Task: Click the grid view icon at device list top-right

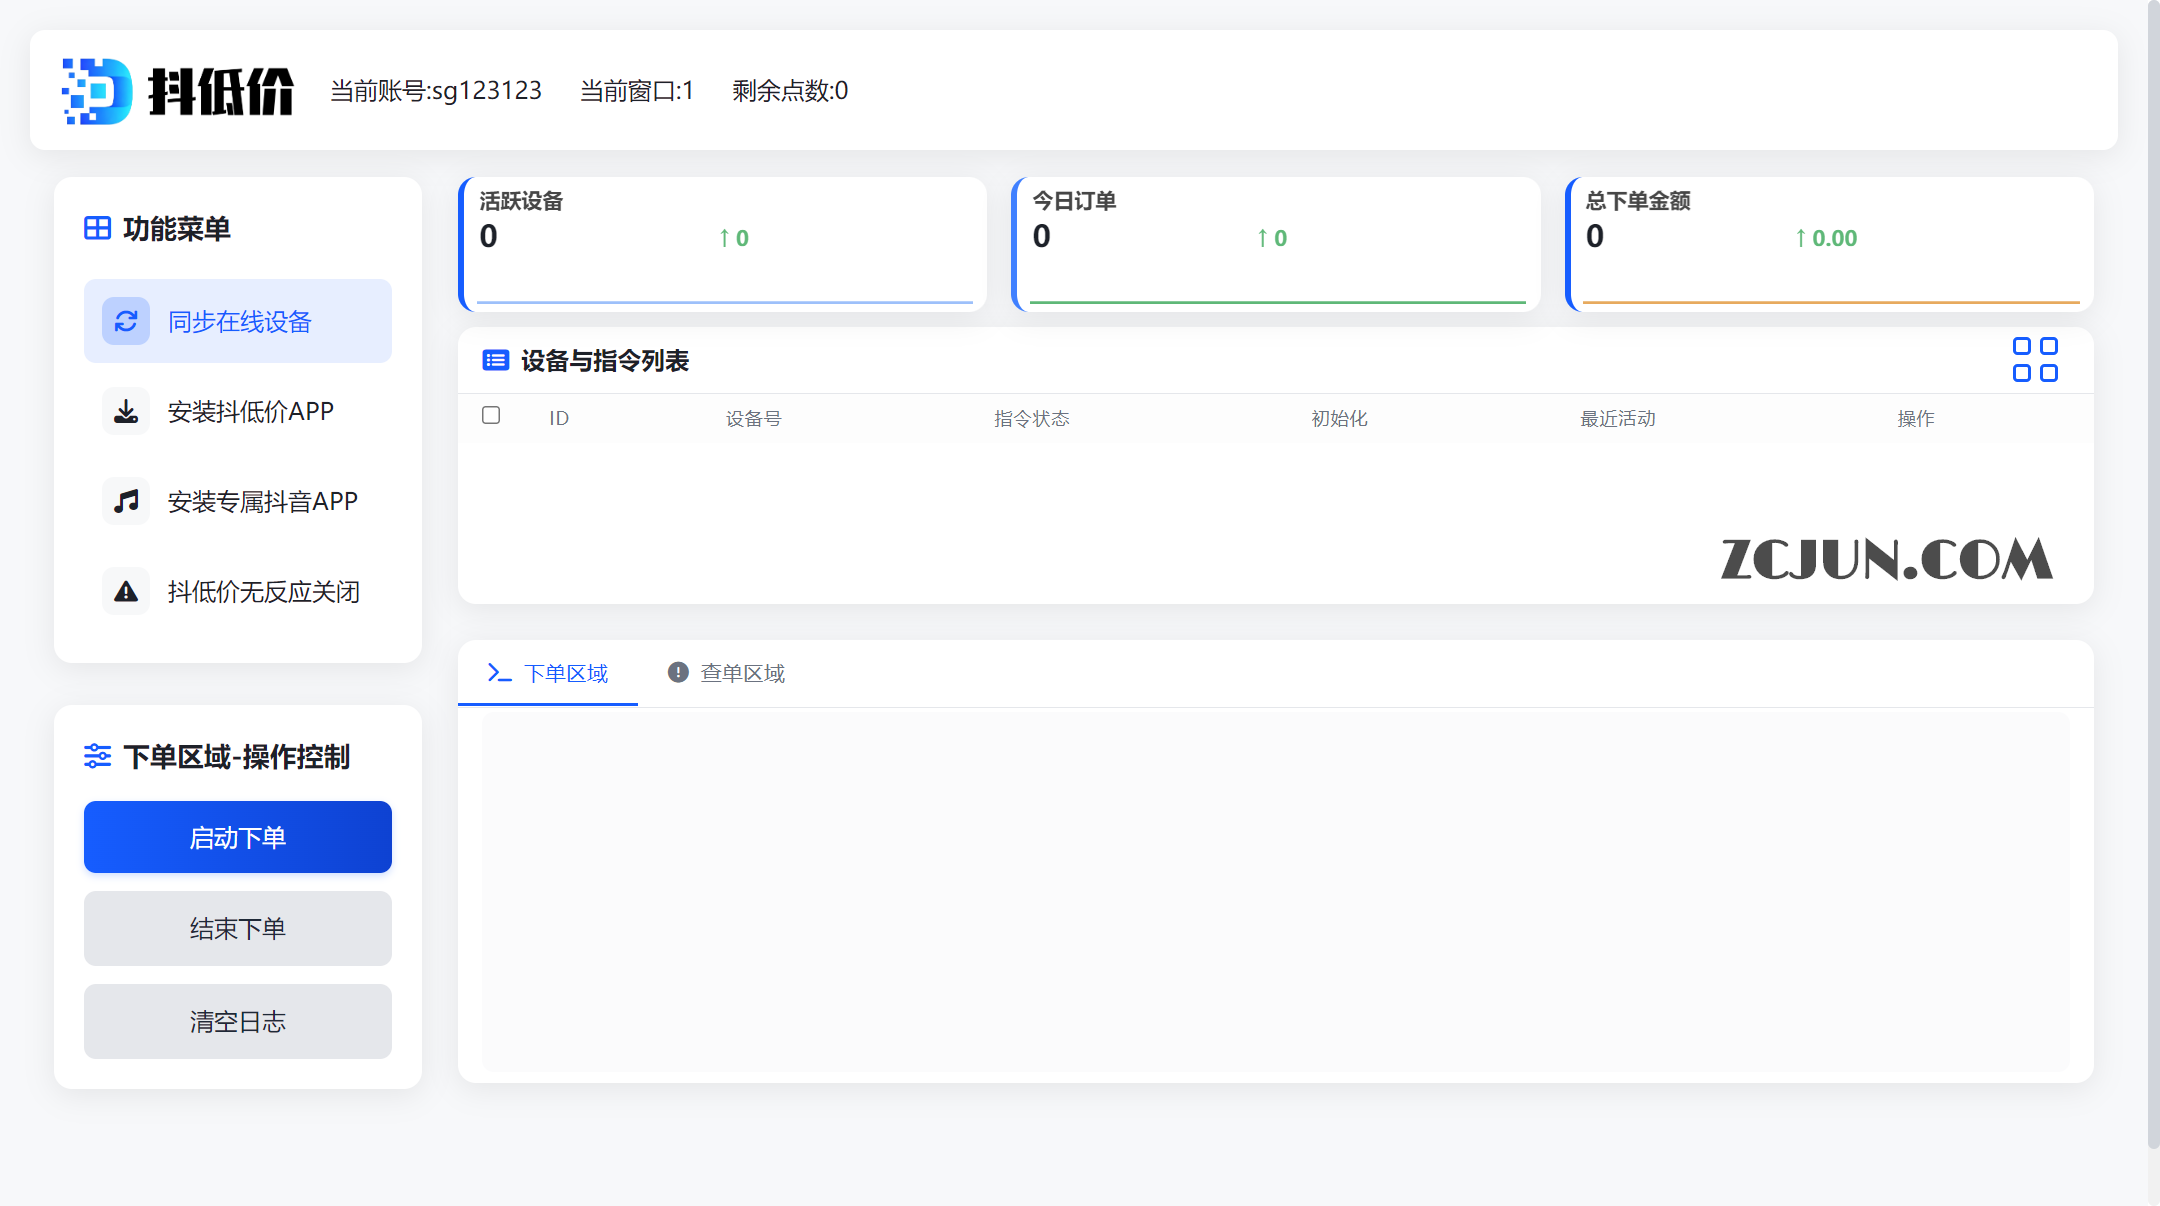Action: click(x=2034, y=359)
